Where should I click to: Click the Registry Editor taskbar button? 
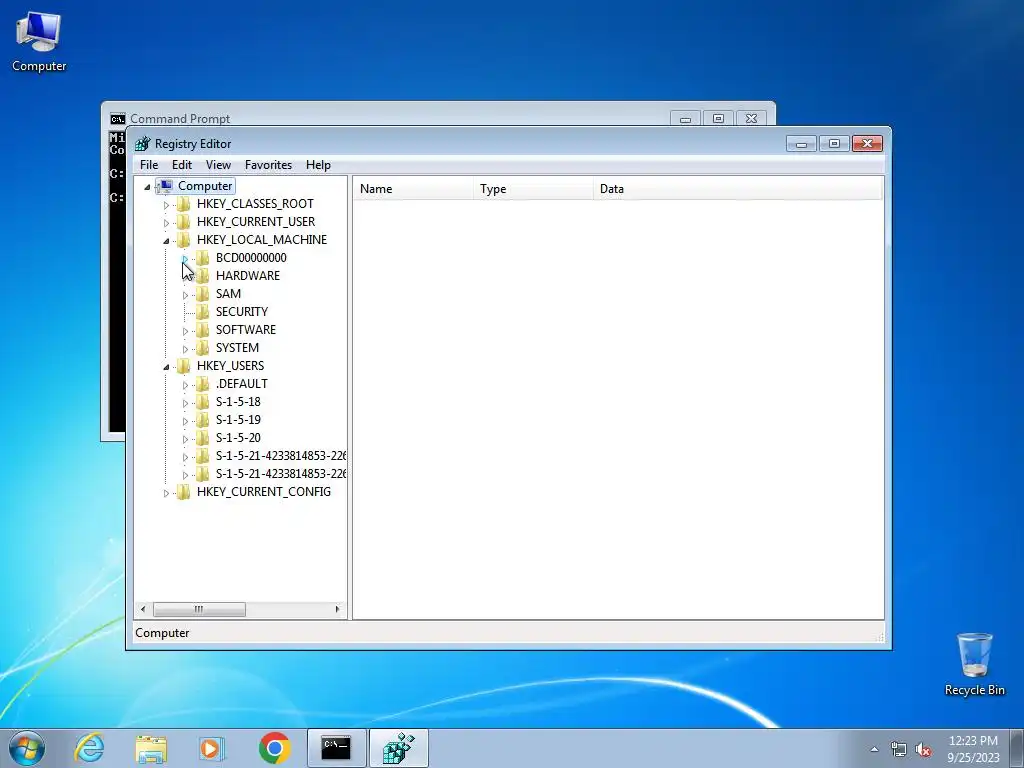tap(398, 748)
